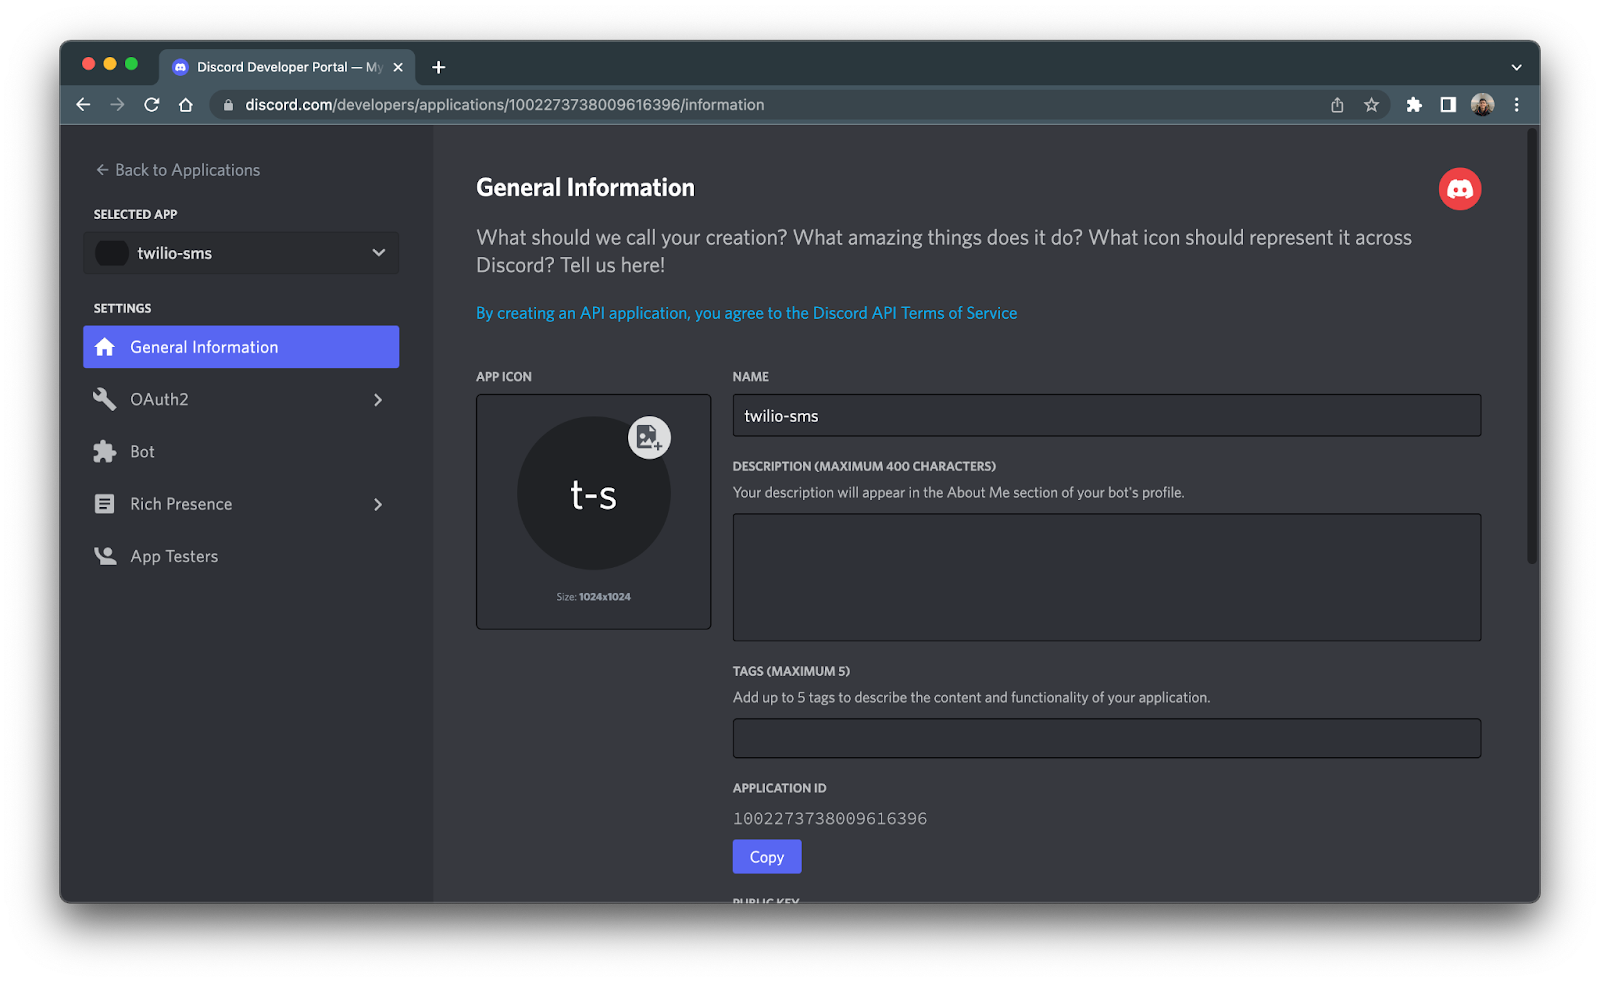Click the Rich Presence document icon
Viewport: 1600px width, 982px height.
coord(105,504)
